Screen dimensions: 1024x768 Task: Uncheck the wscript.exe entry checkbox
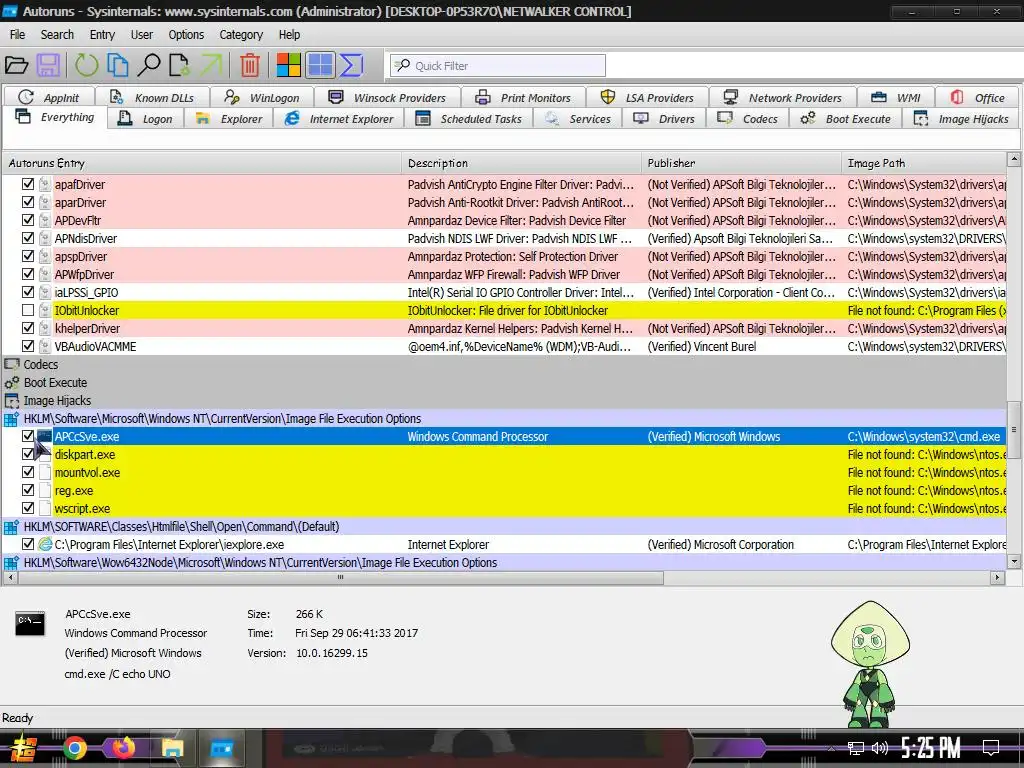(27, 508)
